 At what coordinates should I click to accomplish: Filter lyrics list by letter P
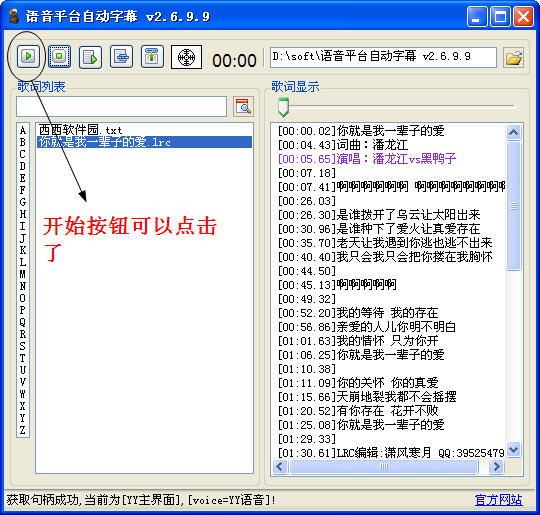[x=23, y=310]
